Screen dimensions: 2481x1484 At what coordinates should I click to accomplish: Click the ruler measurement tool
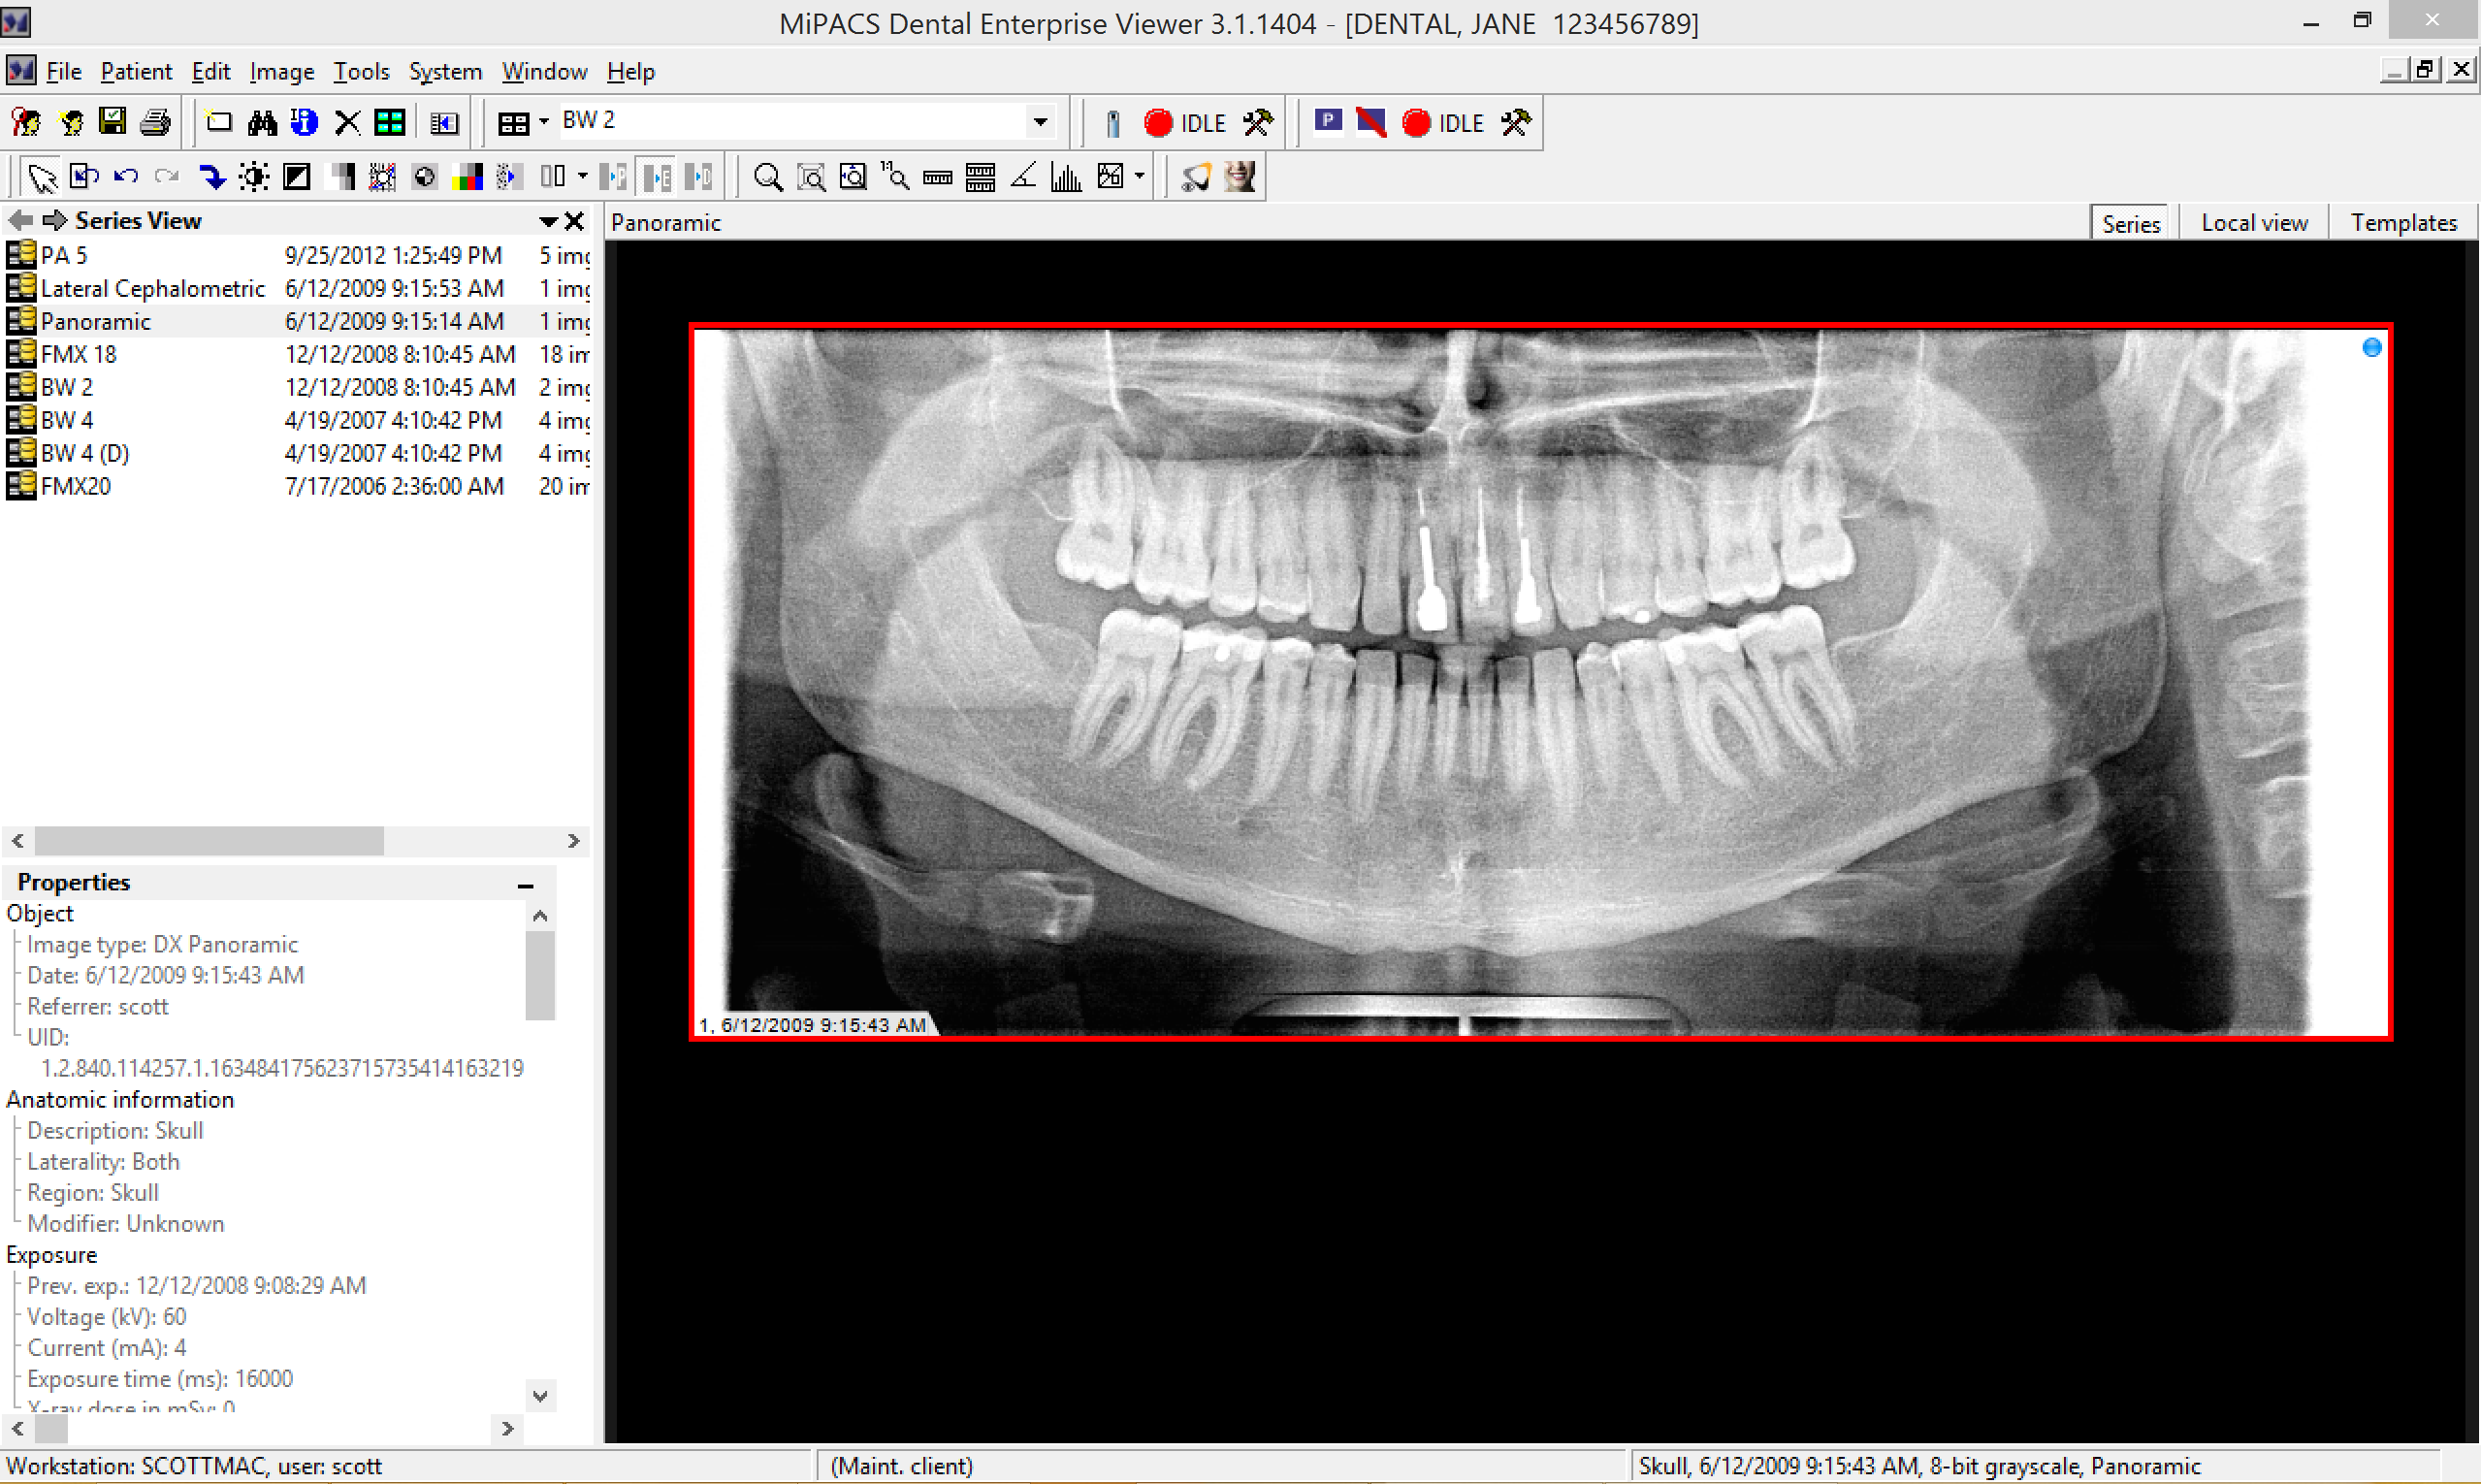point(937,177)
